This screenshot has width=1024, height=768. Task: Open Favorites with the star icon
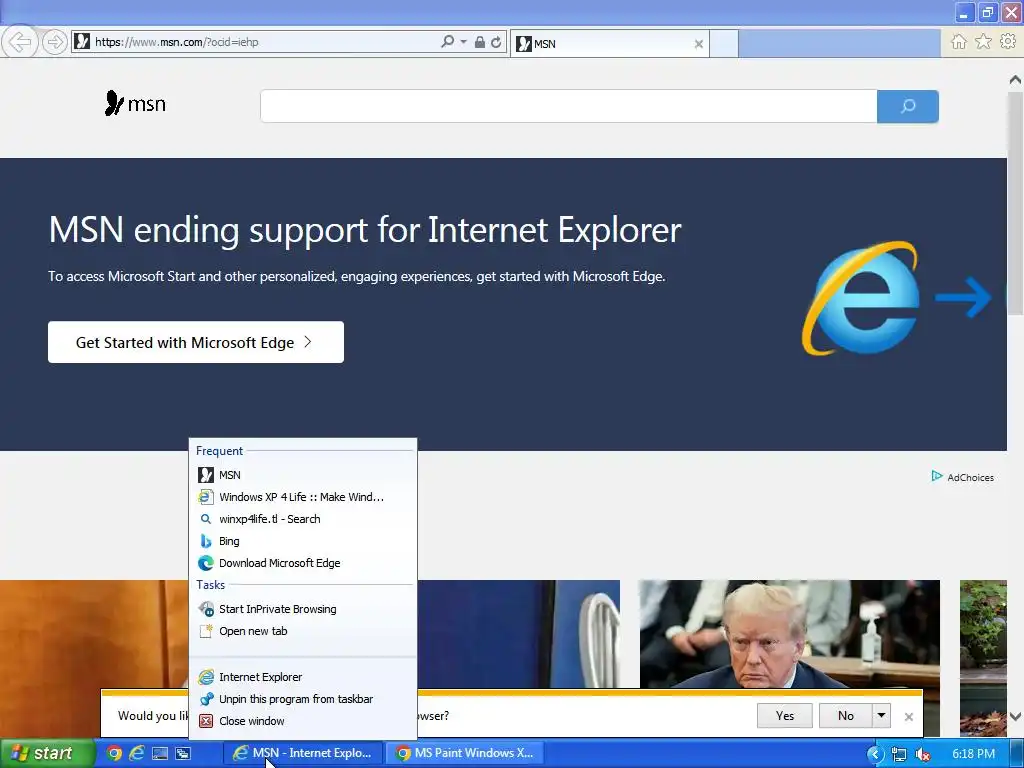point(983,42)
